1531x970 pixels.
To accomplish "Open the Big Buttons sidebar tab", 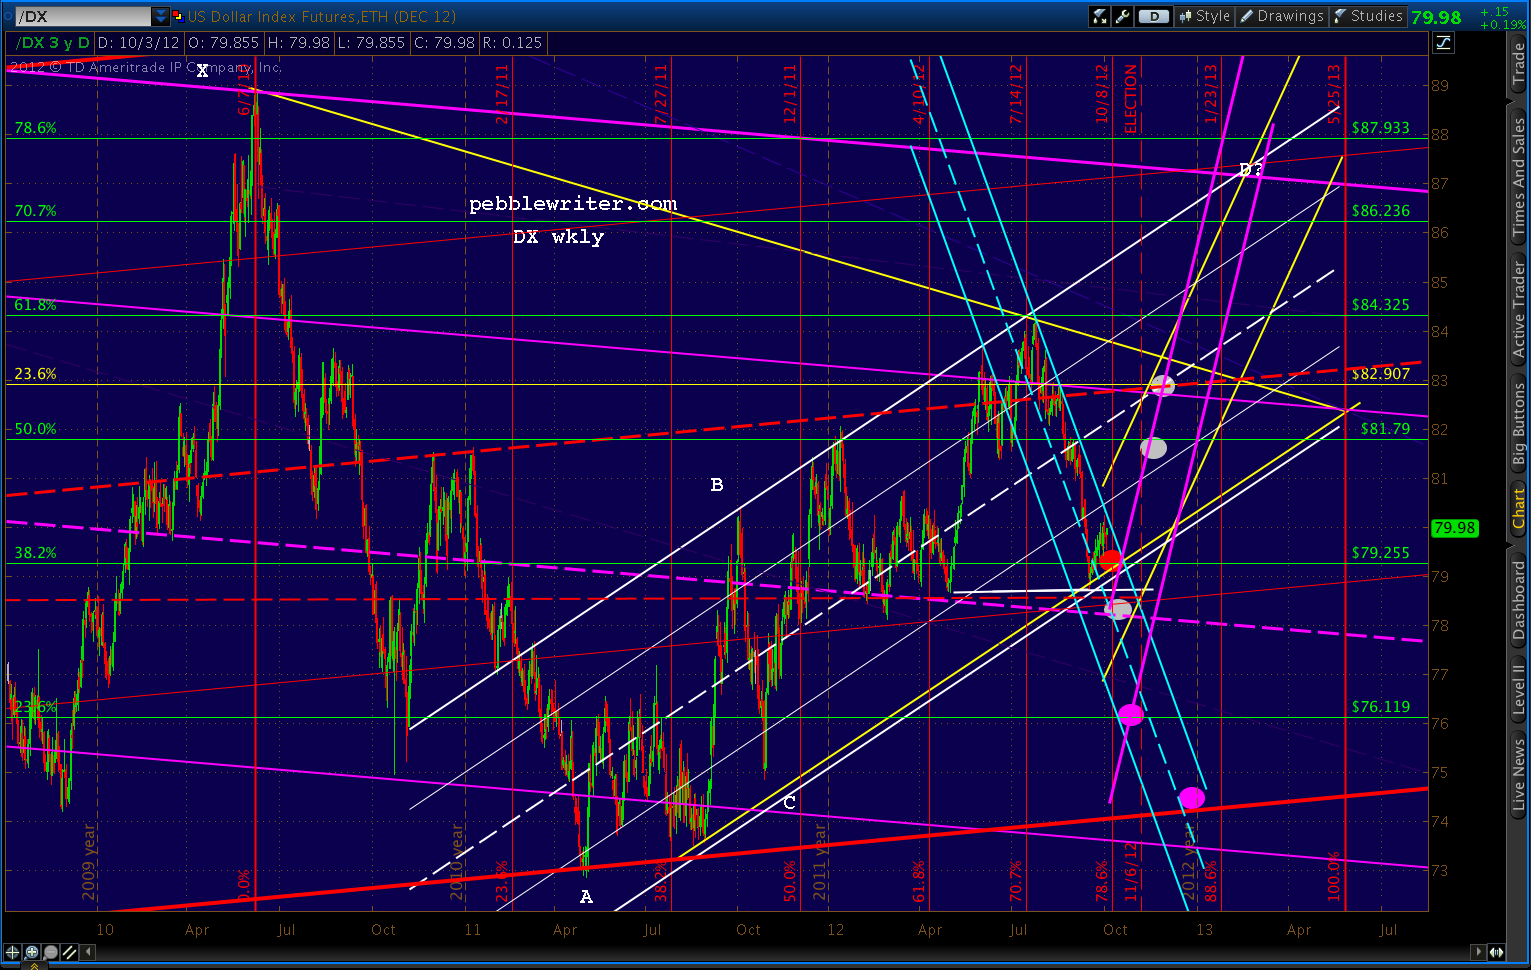I will (1519, 424).
